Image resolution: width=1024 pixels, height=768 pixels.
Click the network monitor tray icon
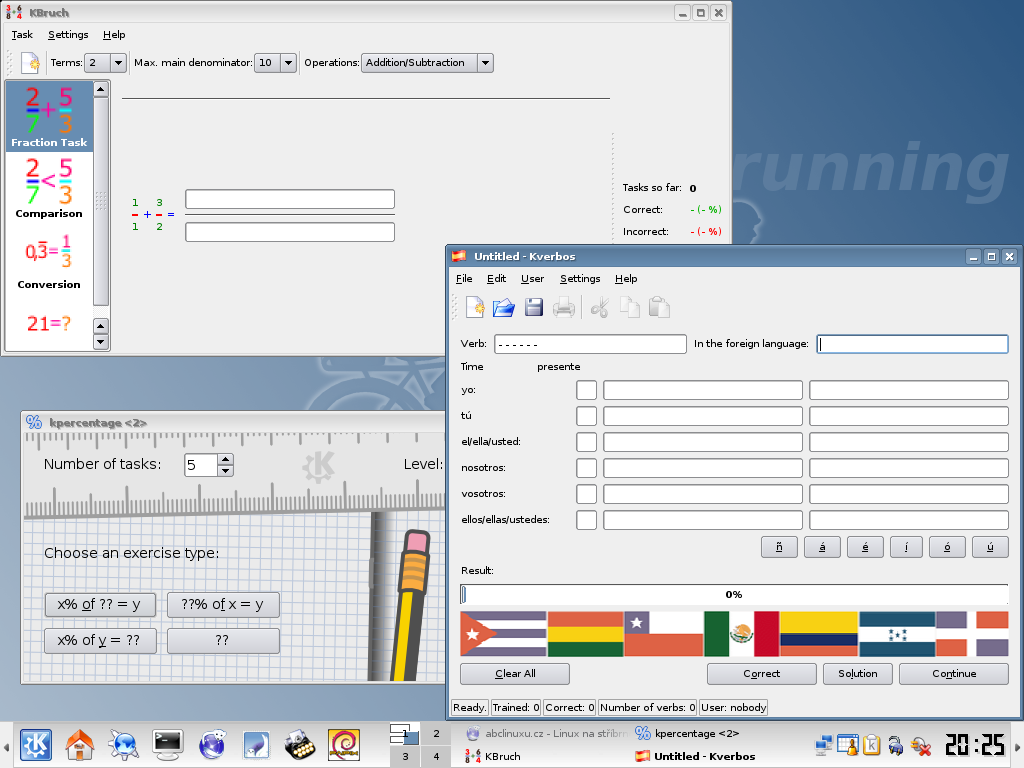click(x=824, y=745)
